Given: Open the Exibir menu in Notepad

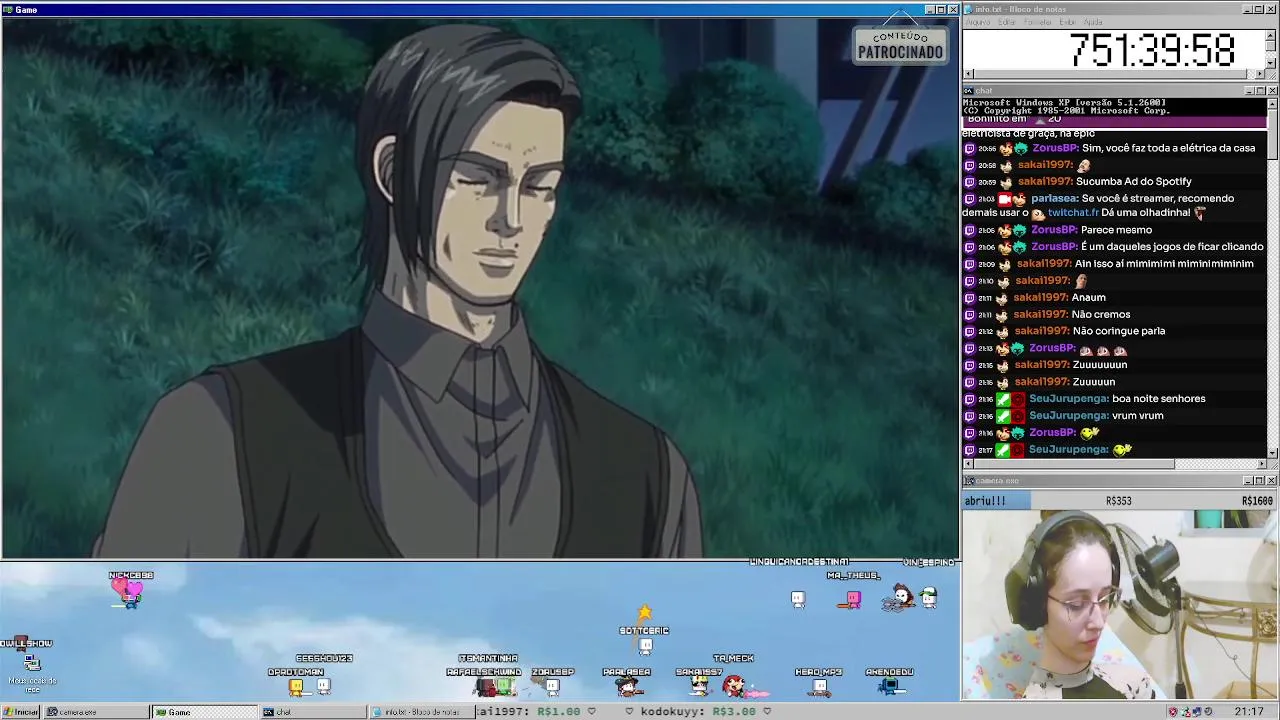Looking at the screenshot, I should click(1068, 22).
